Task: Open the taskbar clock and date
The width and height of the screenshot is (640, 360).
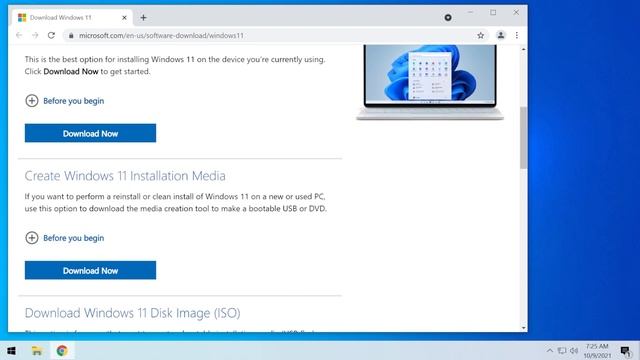Action: coord(597,351)
